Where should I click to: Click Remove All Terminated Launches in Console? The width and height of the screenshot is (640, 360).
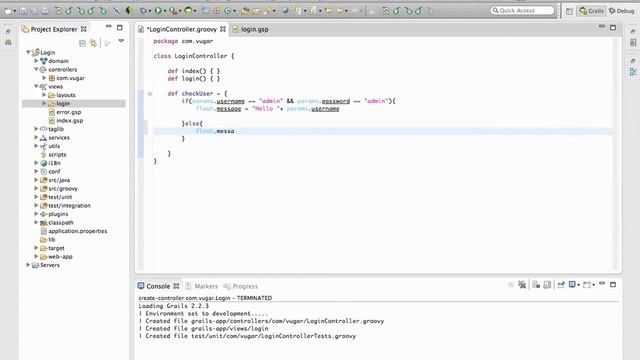tap(522, 284)
